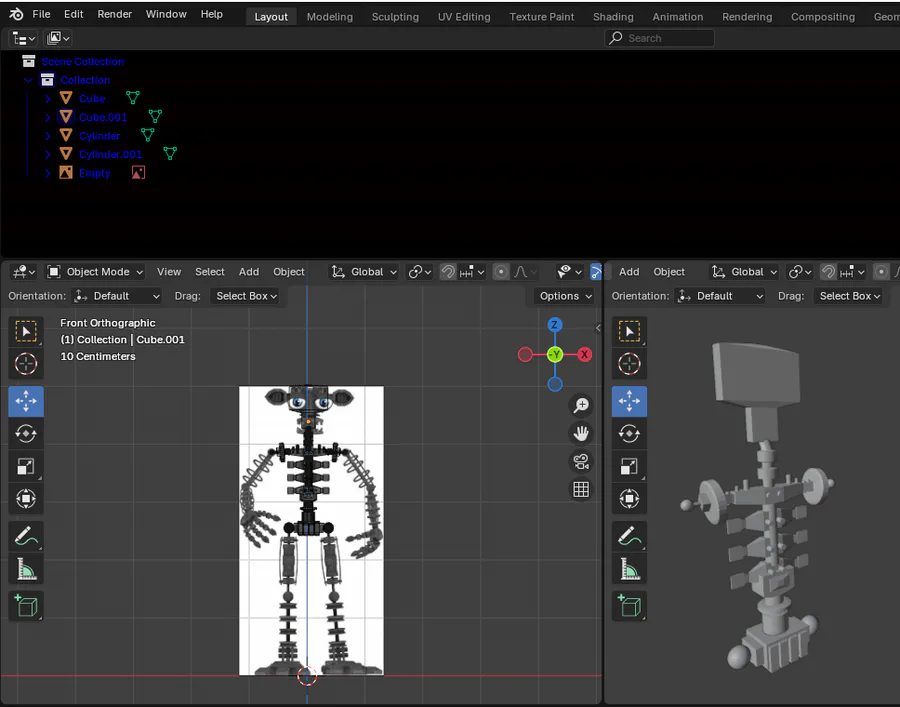Switch to the UV Editing workspace tab
The image size is (900, 707).
point(464,17)
